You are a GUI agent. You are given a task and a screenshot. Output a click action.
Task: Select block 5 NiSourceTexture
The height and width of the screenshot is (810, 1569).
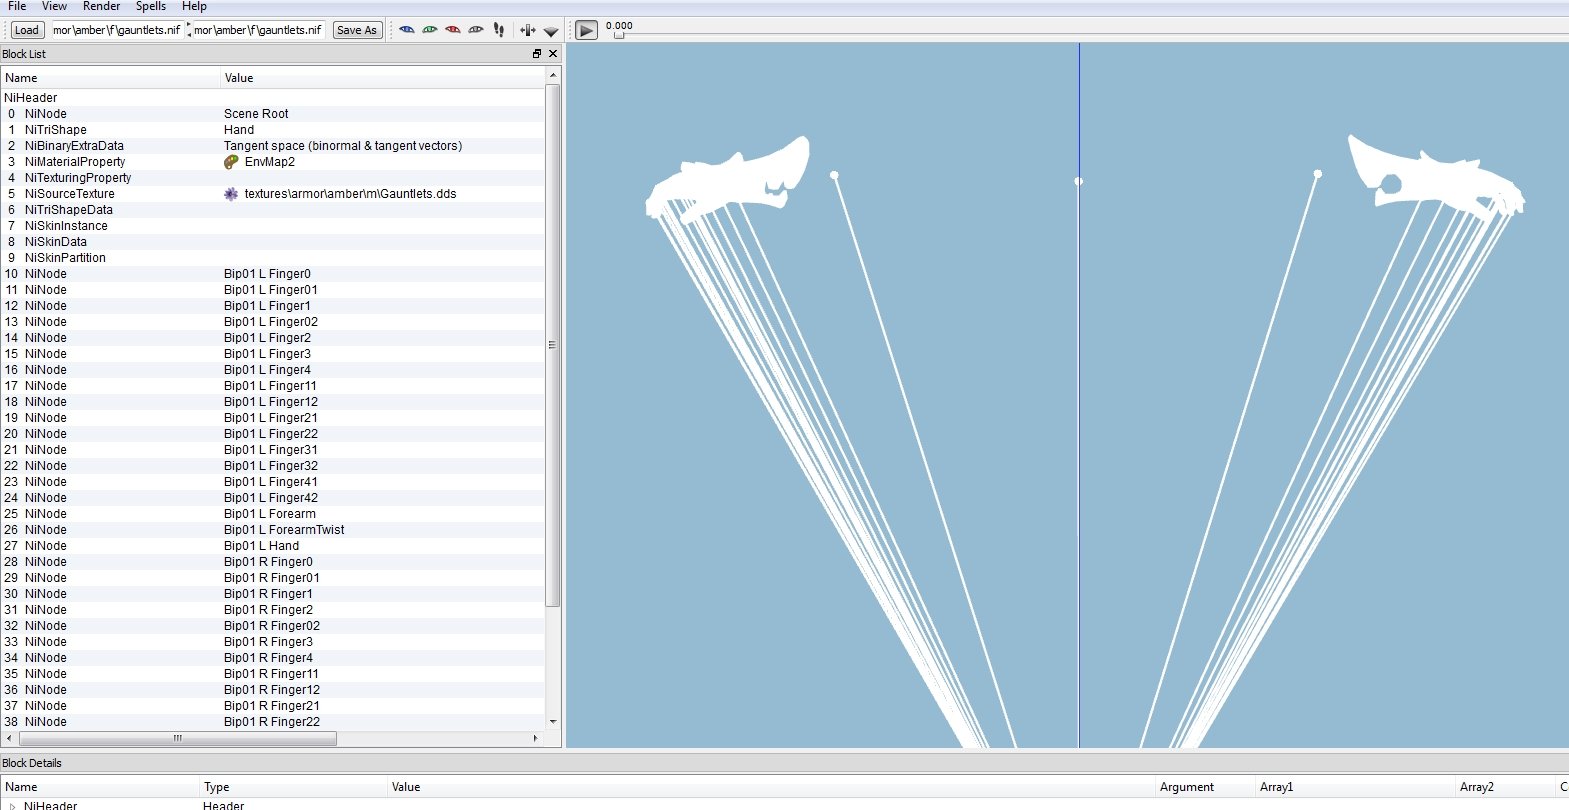[x=273, y=194]
